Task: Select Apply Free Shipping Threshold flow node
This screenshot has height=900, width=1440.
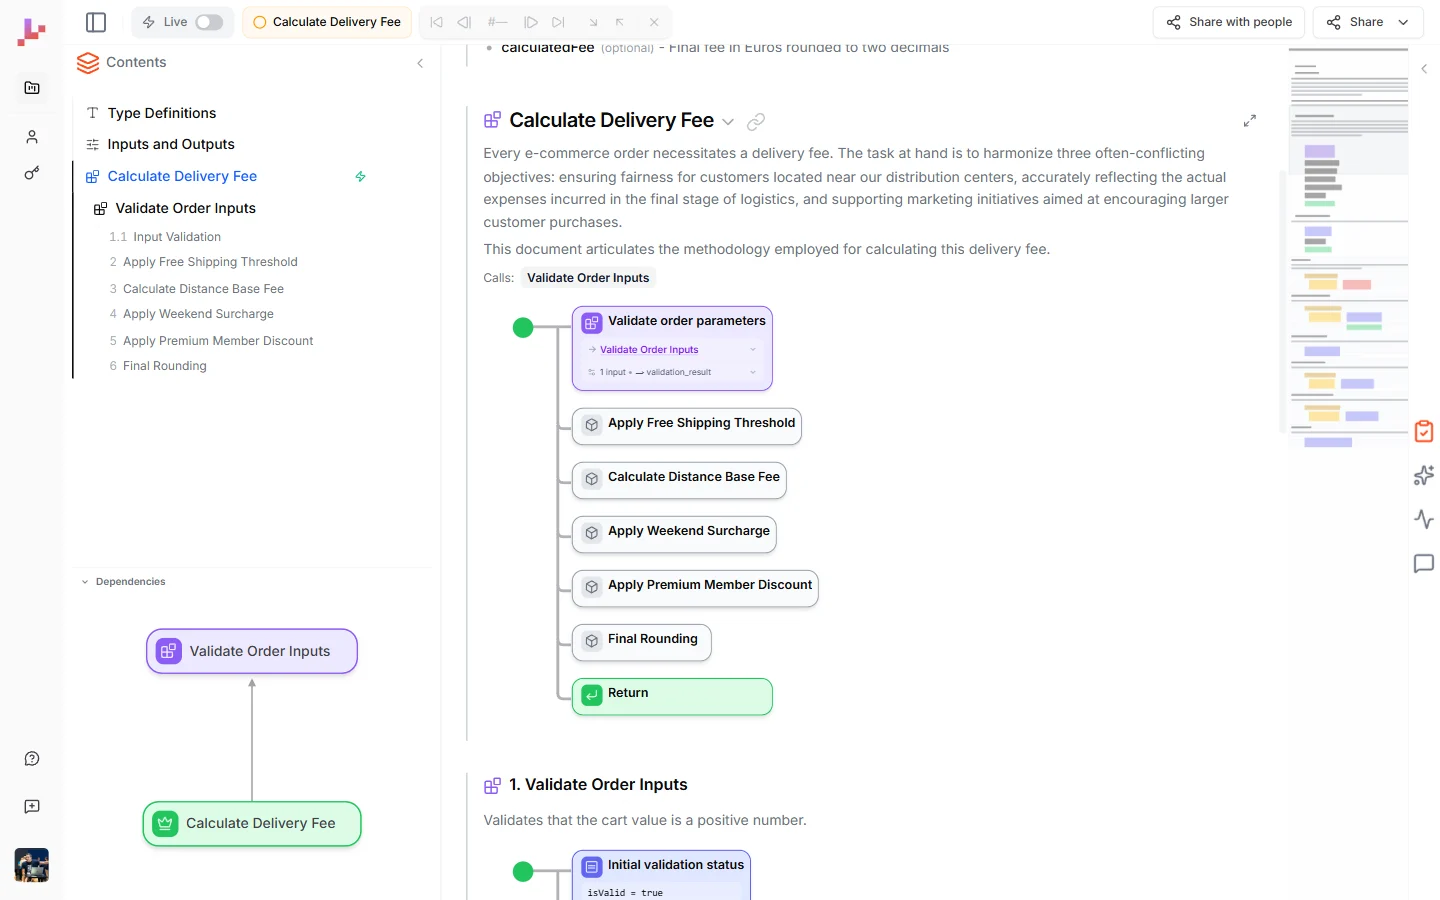Action: click(x=687, y=426)
